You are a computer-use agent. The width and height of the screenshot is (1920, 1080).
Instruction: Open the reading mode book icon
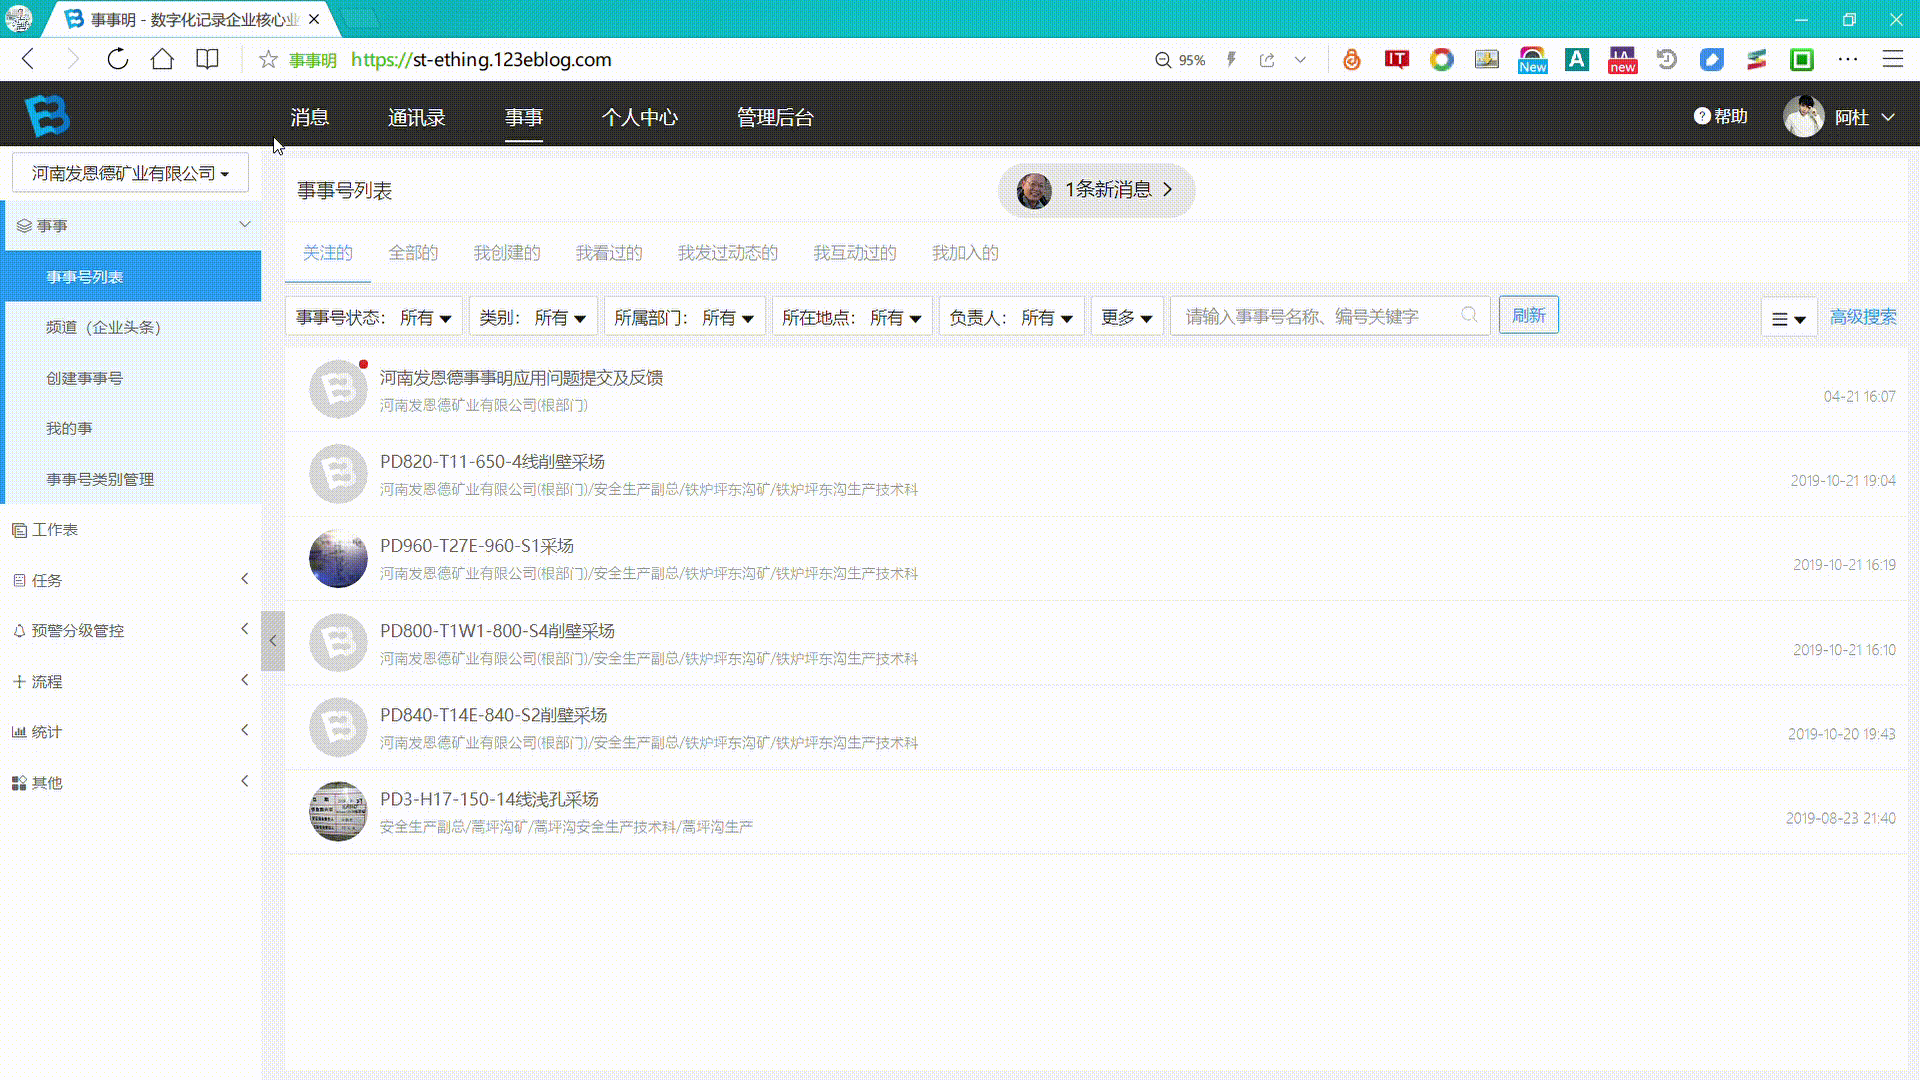pos(207,60)
